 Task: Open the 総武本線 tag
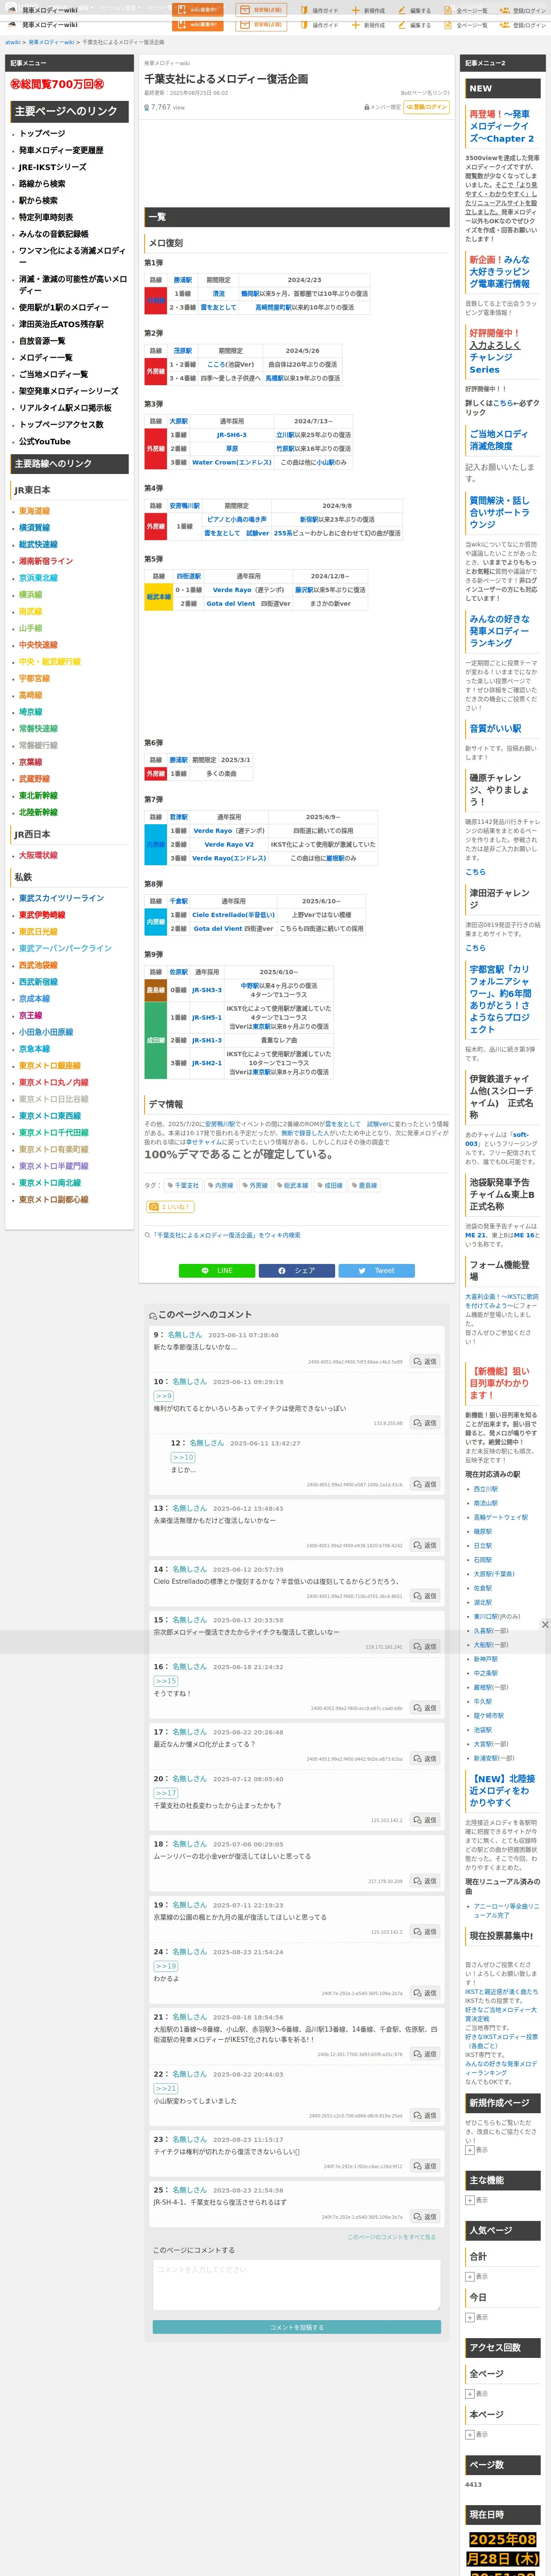click(x=293, y=1185)
